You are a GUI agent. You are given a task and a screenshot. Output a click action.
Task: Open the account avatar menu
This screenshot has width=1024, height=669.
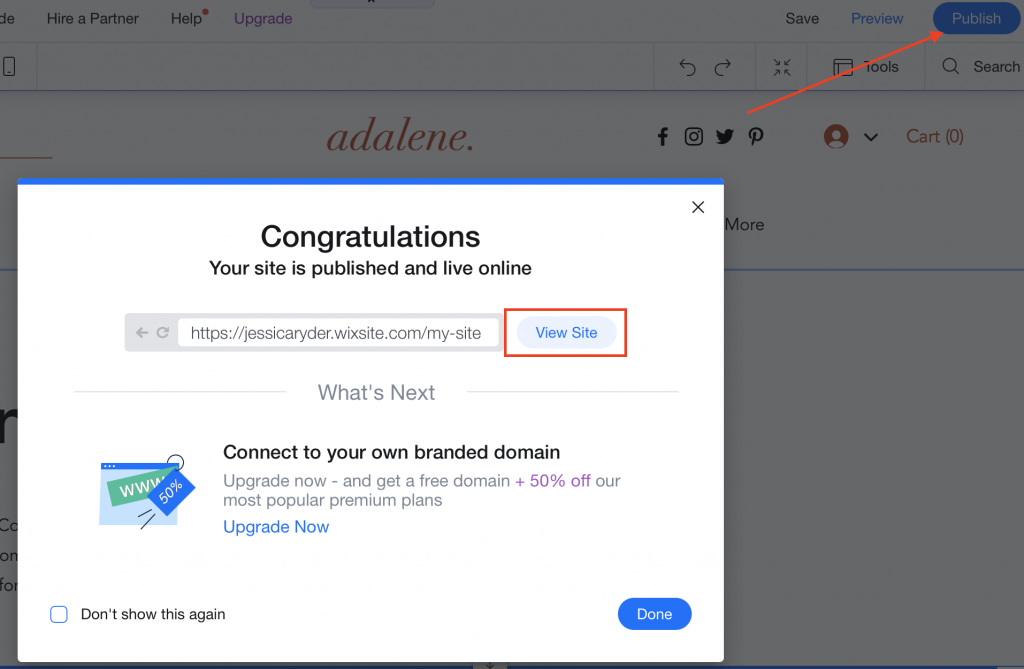[837, 136]
